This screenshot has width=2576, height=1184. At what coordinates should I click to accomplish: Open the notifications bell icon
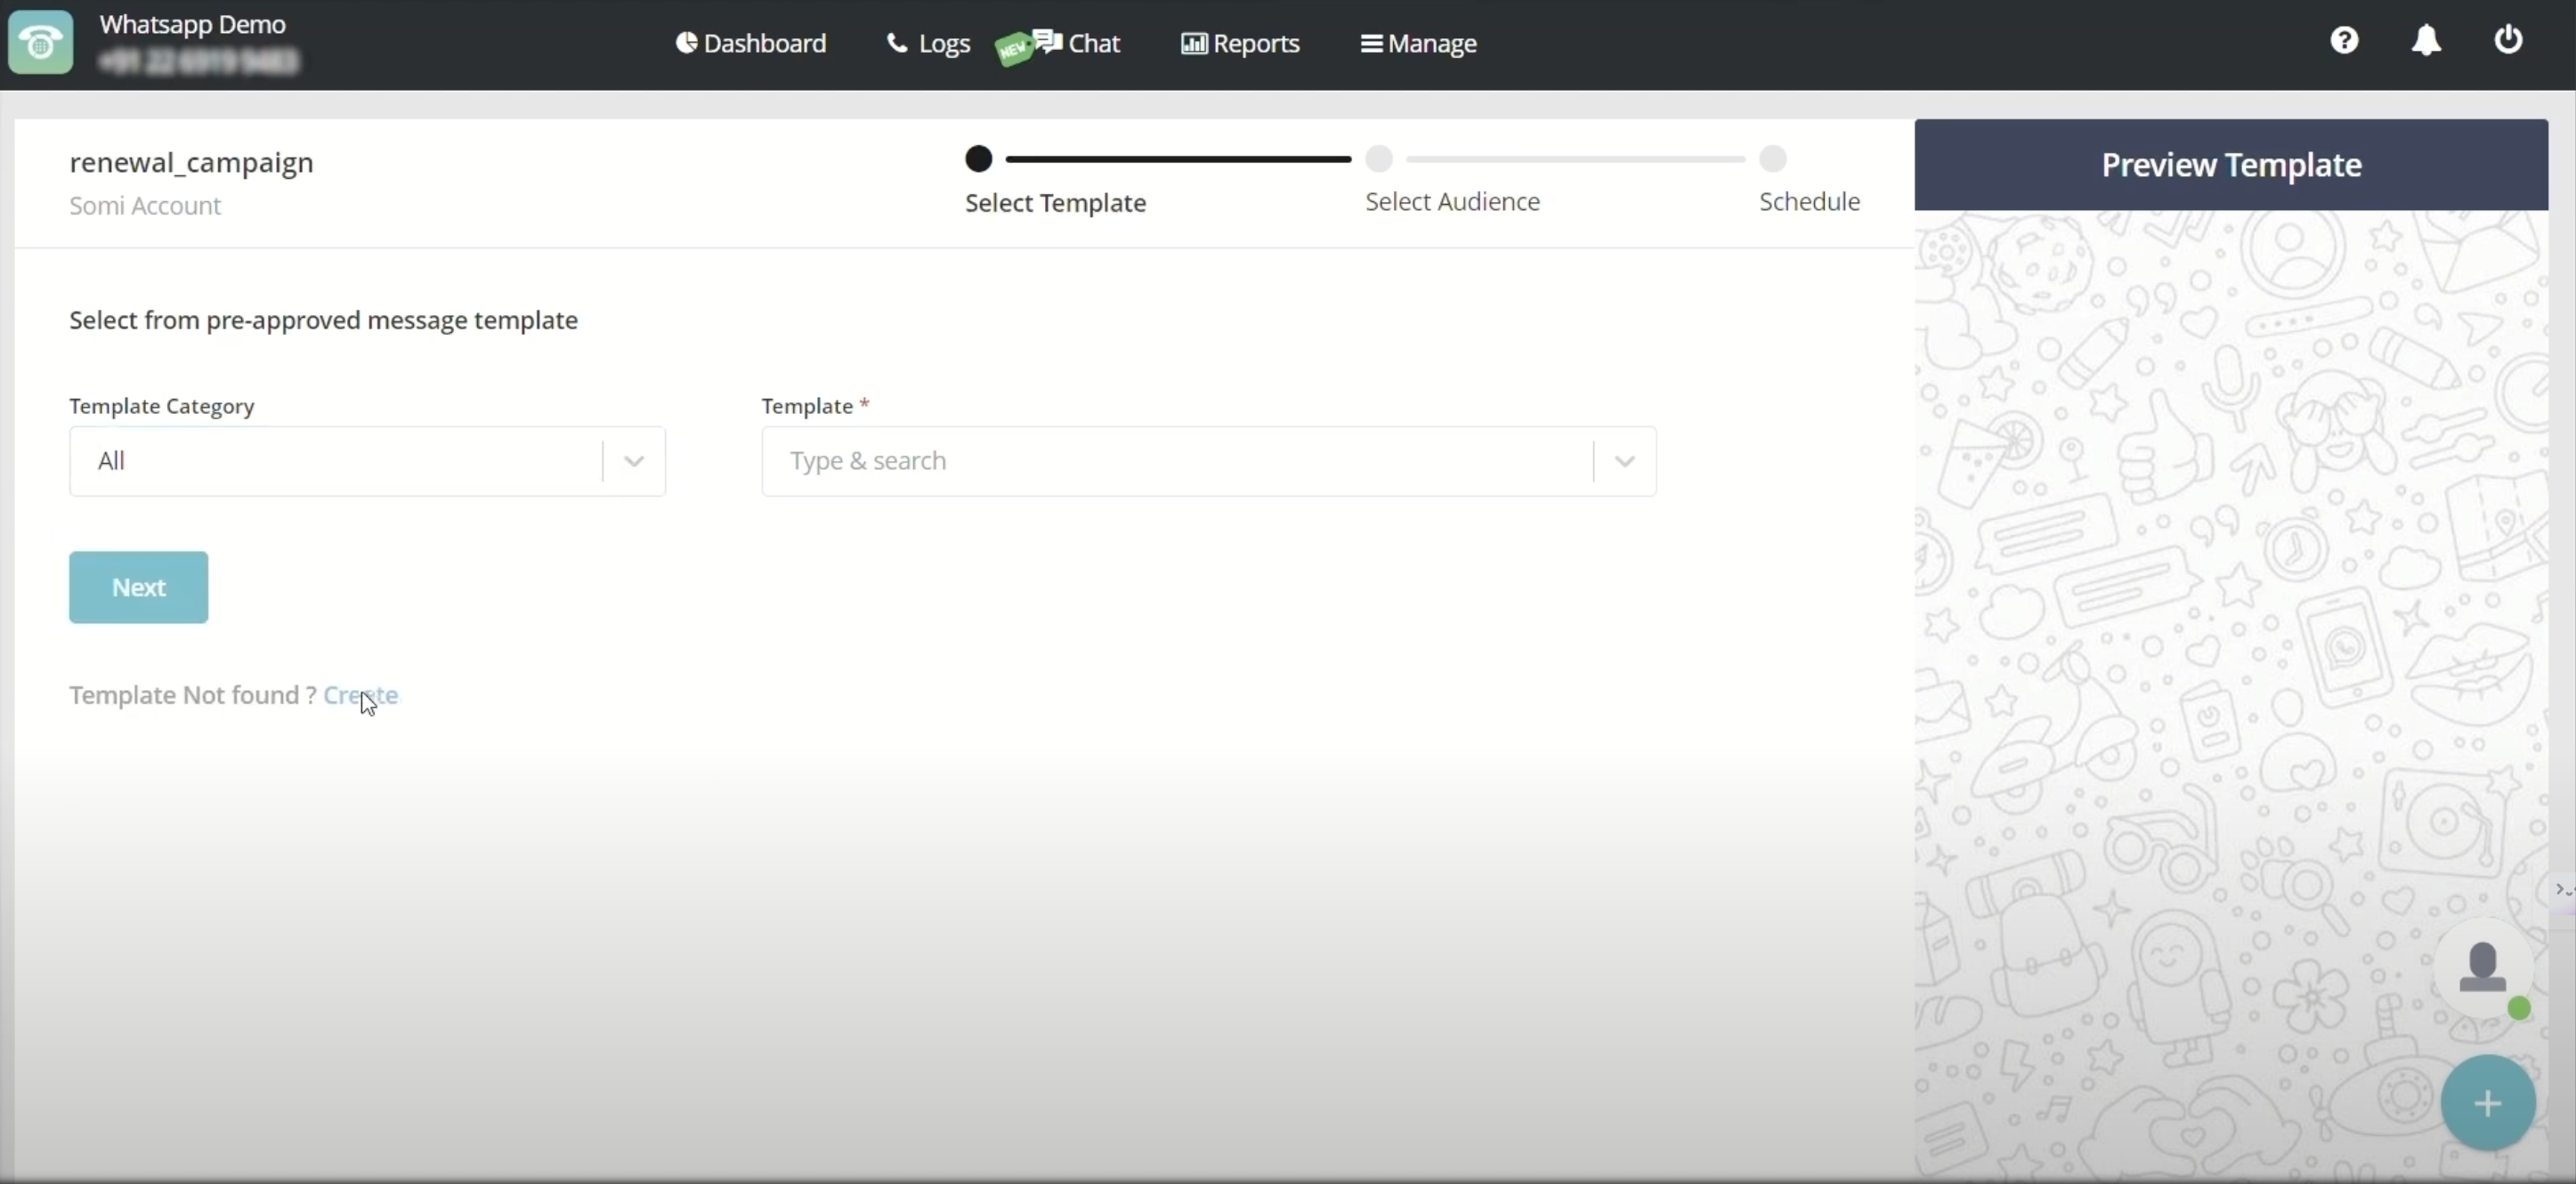coord(2426,41)
